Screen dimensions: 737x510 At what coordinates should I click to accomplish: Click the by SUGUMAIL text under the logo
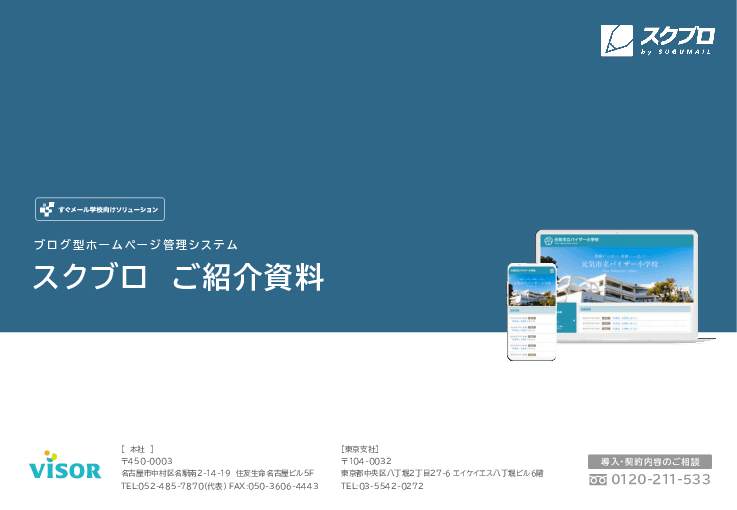click(675, 52)
